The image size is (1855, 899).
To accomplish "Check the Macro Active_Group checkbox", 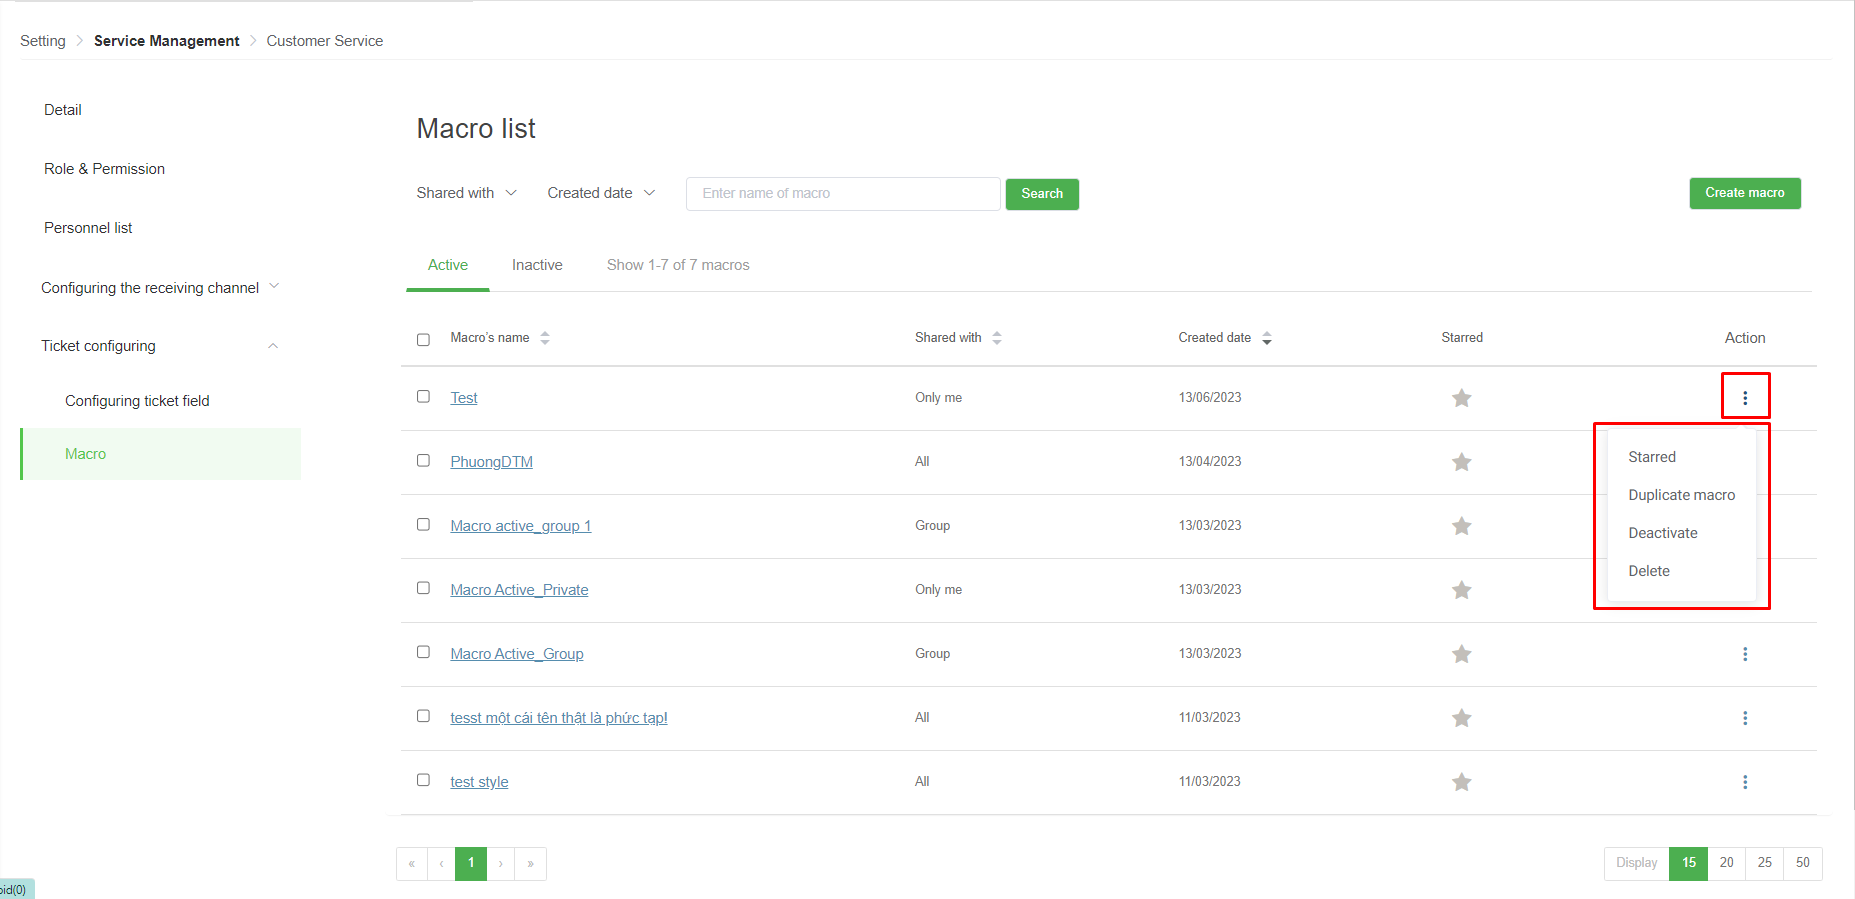I will (x=423, y=652).
